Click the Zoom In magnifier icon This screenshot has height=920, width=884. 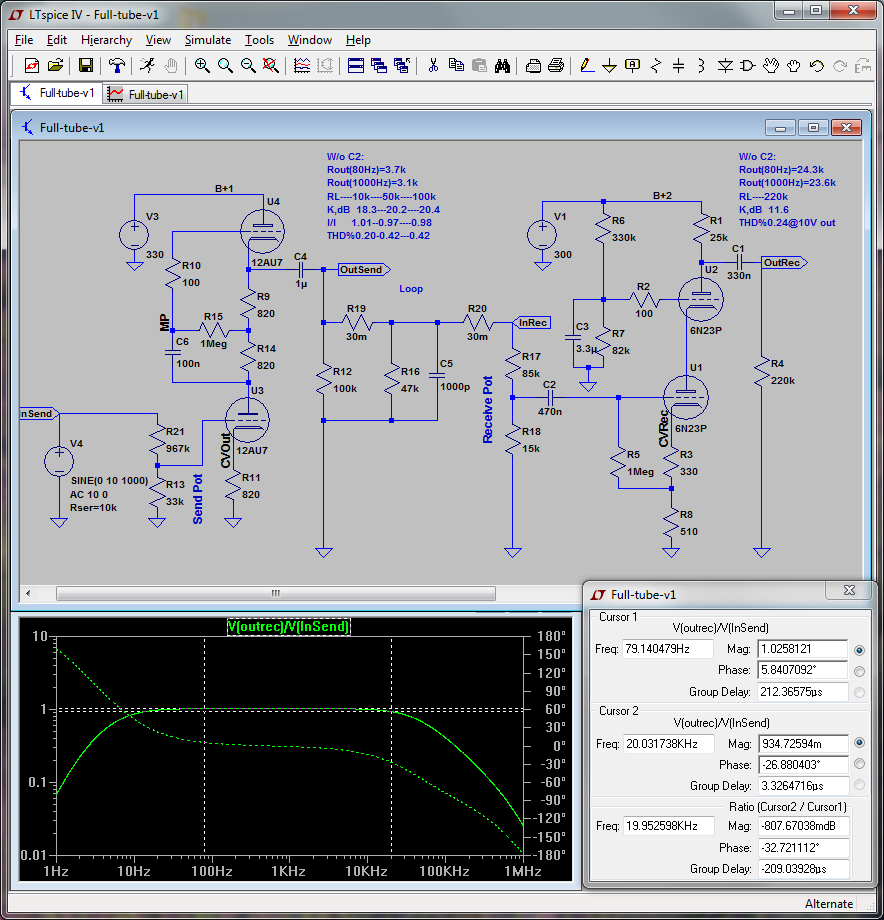pyautogui.click(x=202, y=66)
